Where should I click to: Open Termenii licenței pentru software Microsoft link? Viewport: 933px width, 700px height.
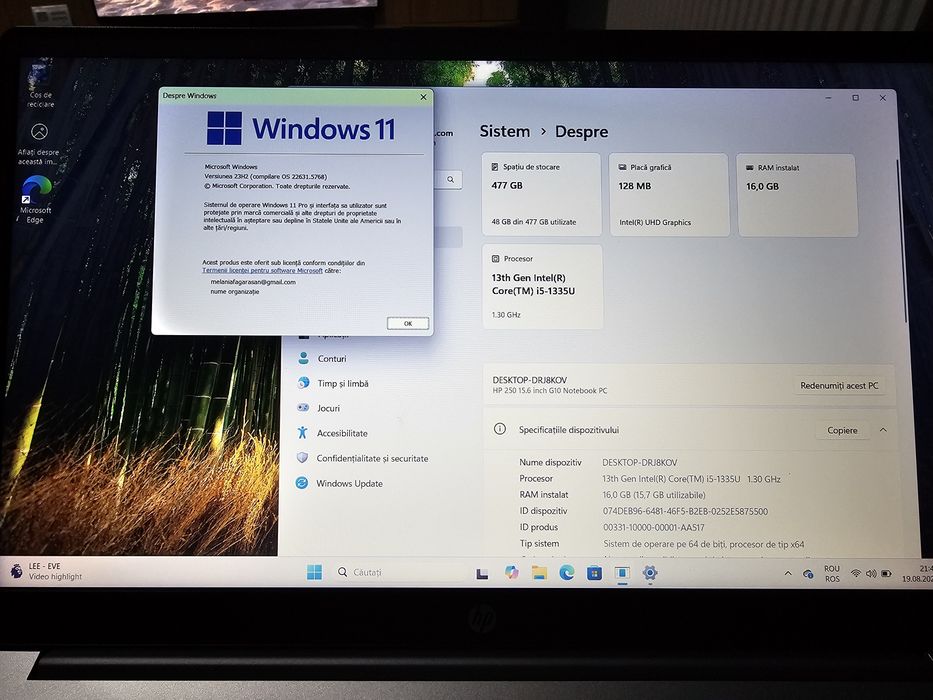262,271
